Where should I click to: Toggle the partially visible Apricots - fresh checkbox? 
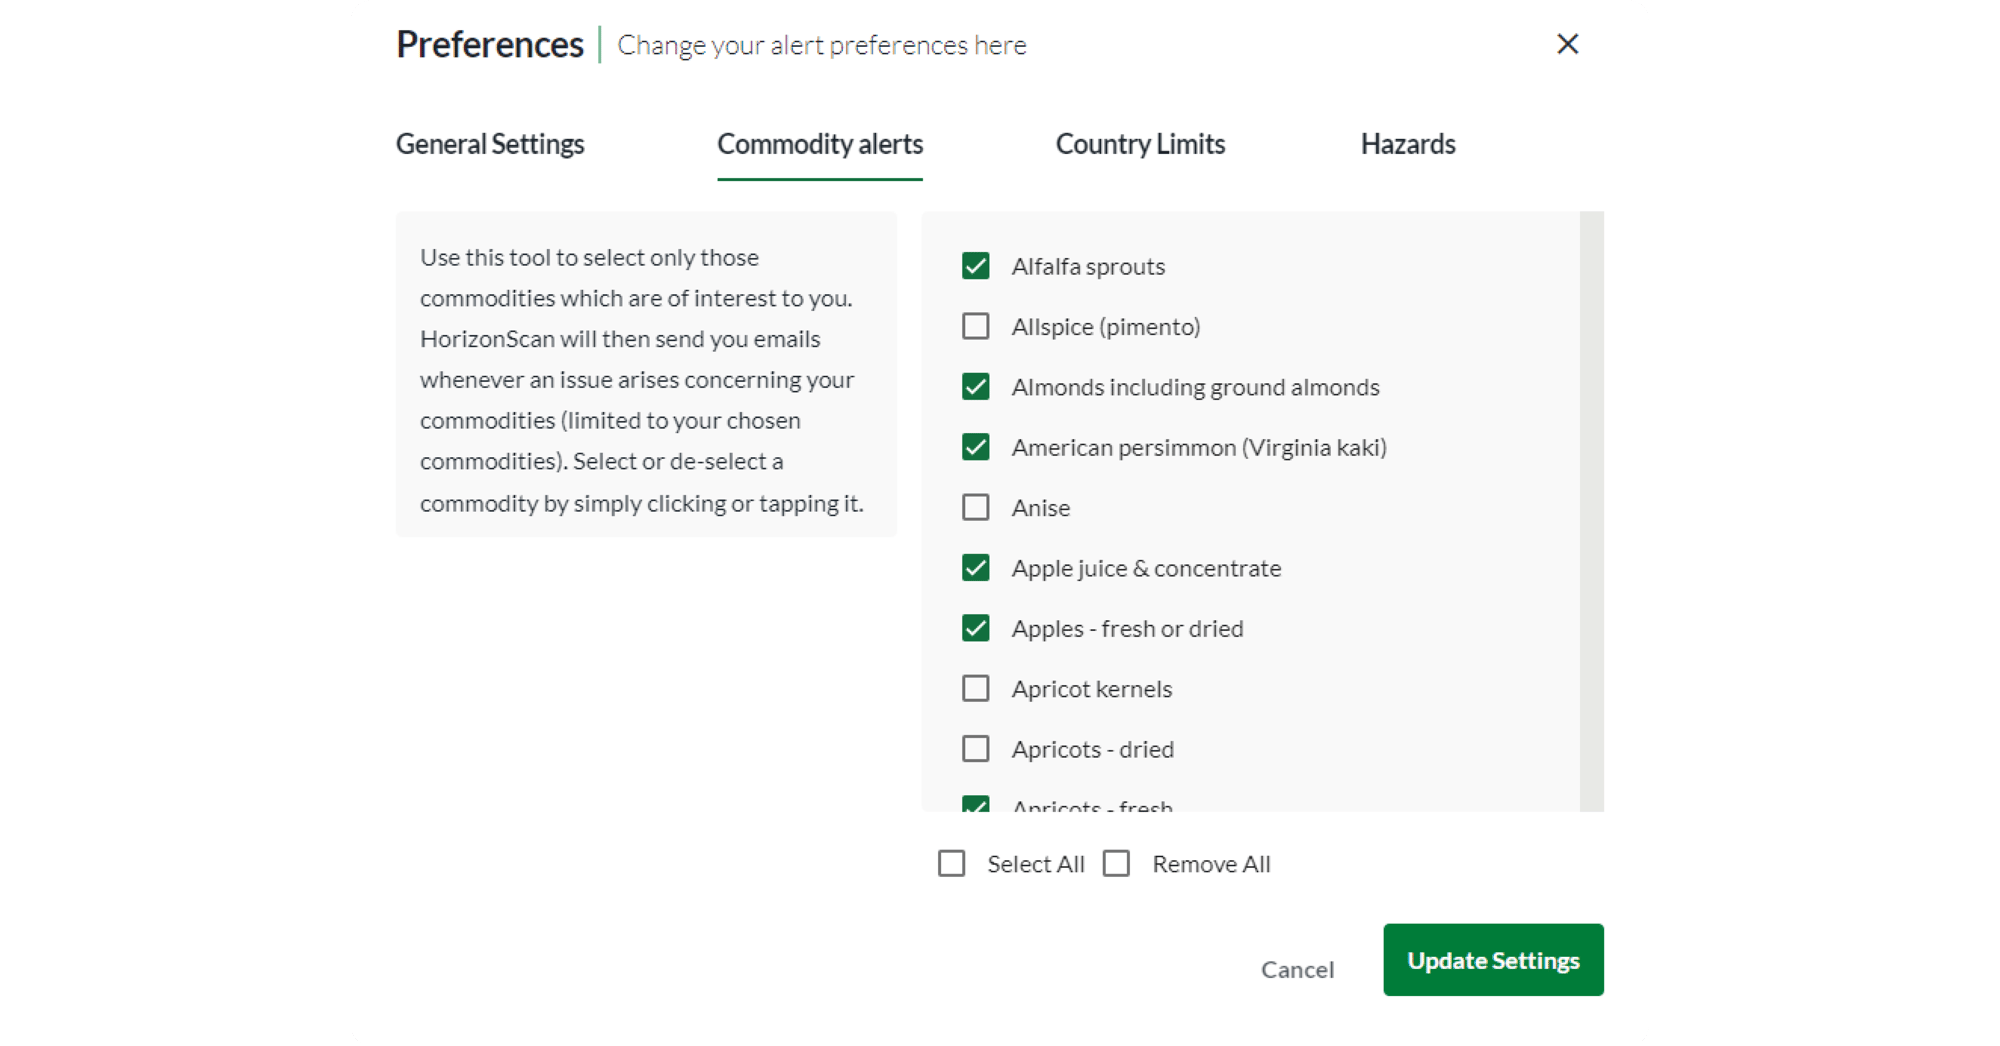pyautogui.click(x=975, y=804)
